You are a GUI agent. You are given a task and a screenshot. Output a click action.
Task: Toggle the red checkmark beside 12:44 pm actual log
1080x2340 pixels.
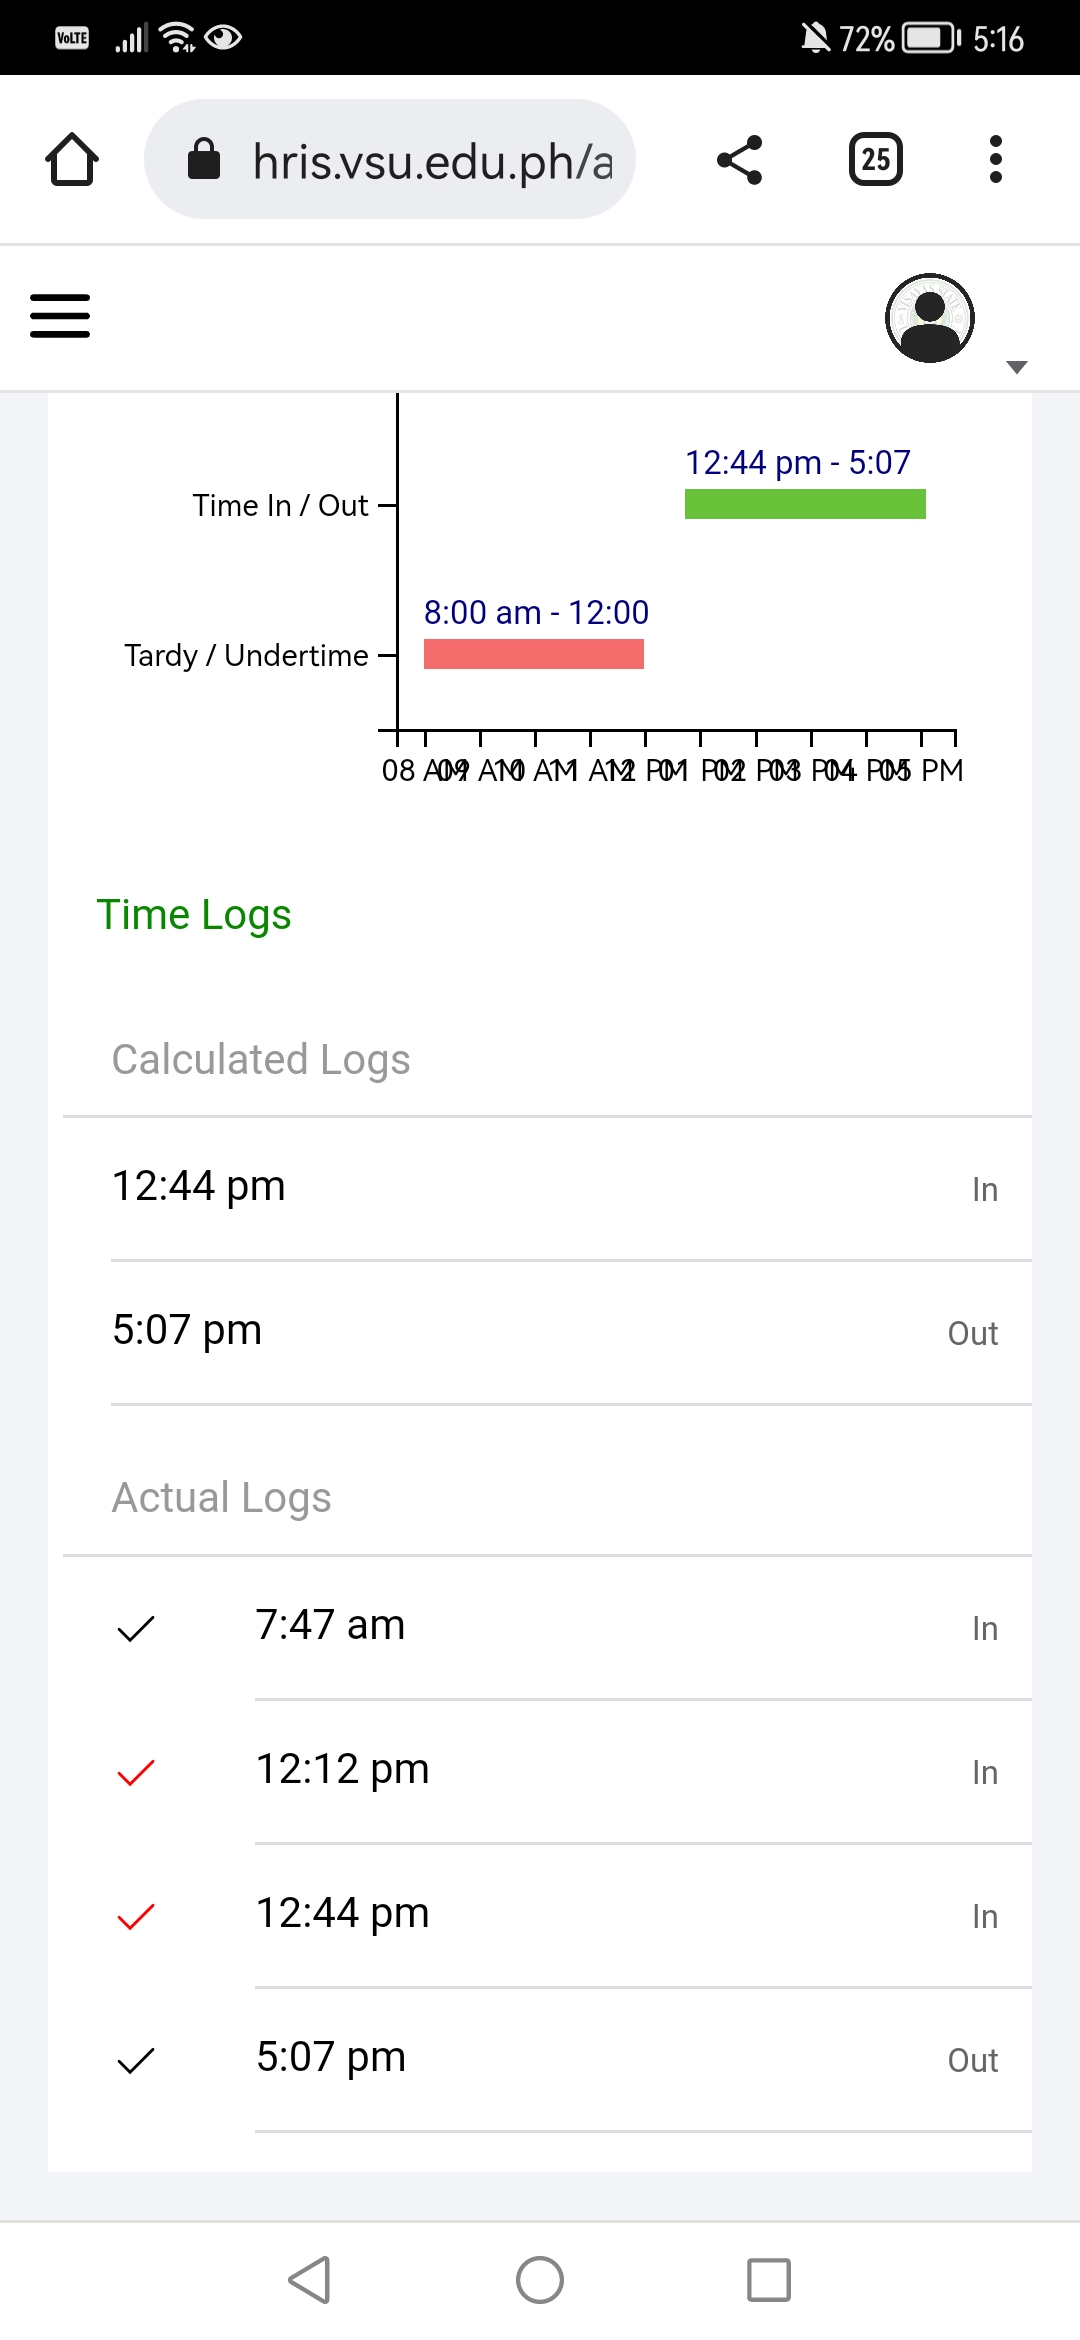coord(136,1917)
